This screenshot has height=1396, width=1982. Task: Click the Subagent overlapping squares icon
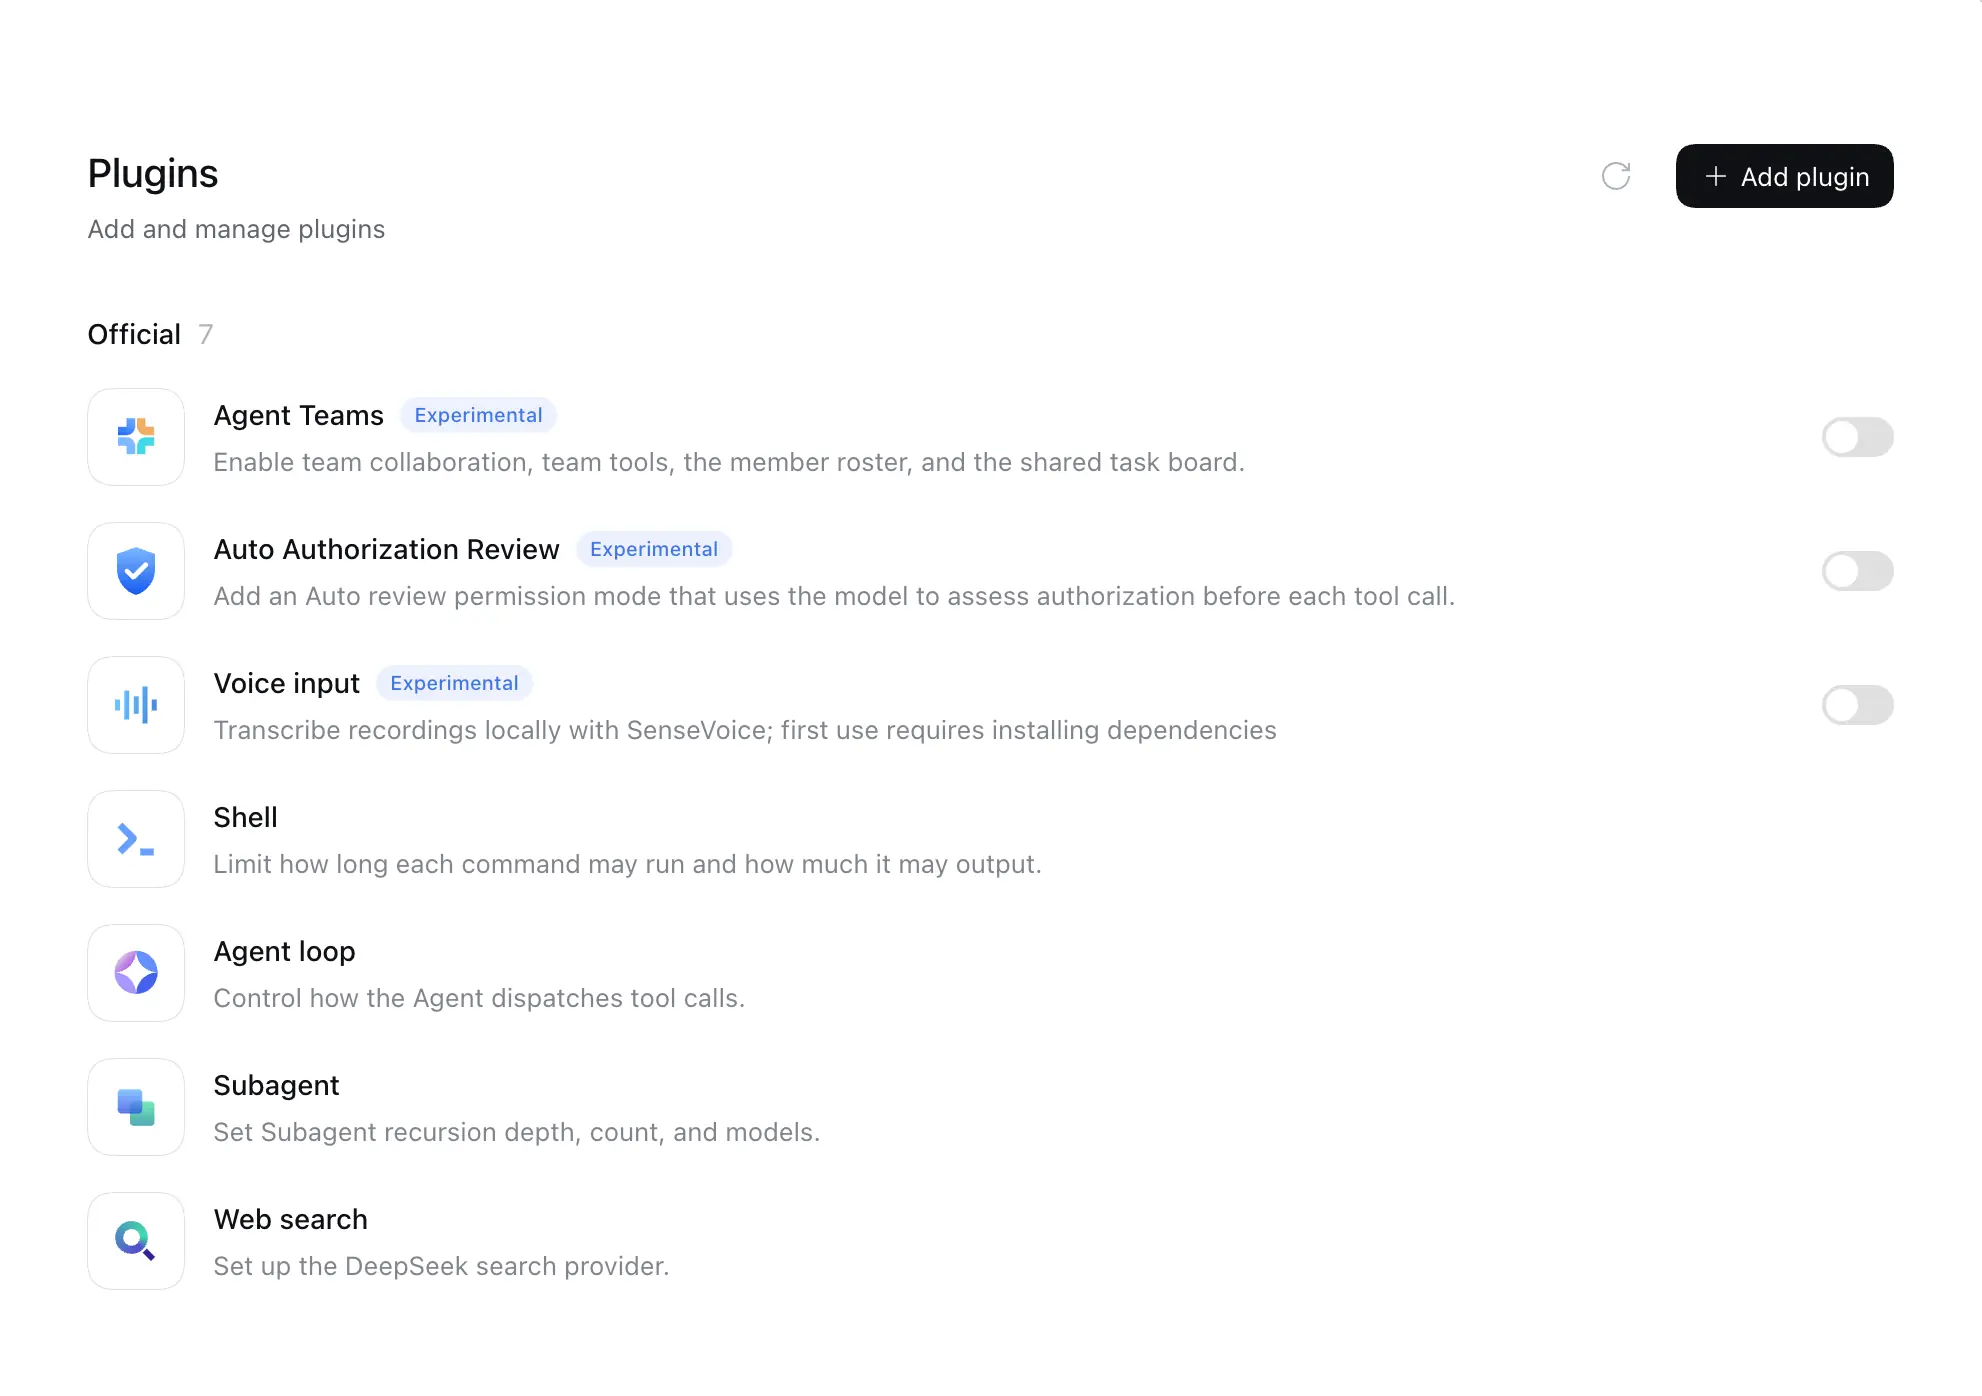click(x=136, y=1107)
